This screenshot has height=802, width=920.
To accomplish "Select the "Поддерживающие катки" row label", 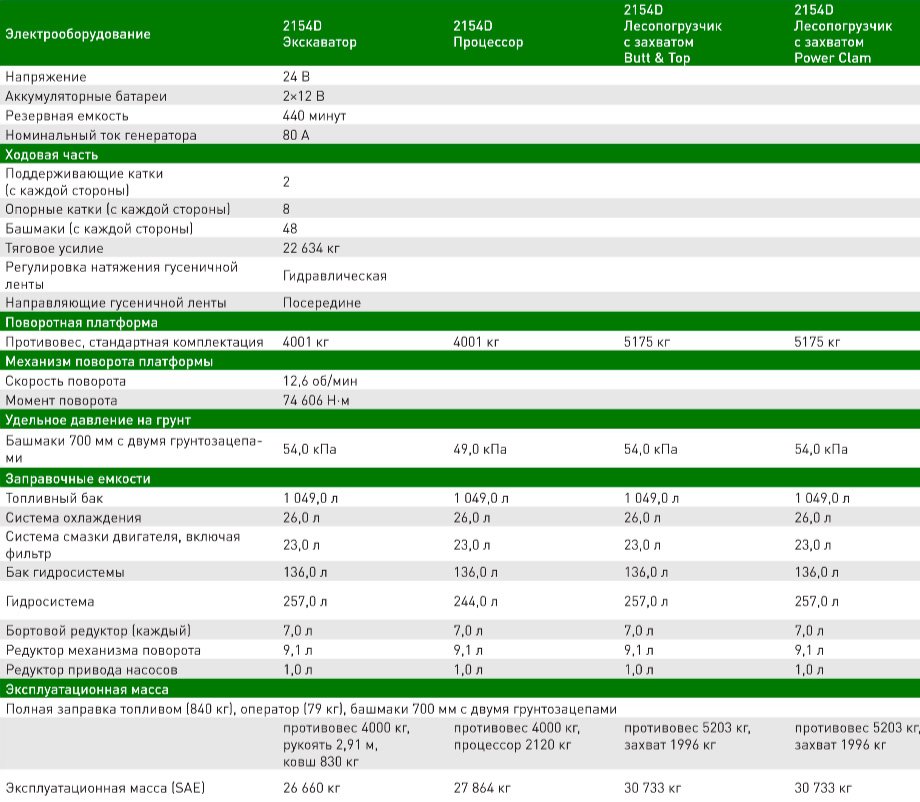I will (84, 182).
